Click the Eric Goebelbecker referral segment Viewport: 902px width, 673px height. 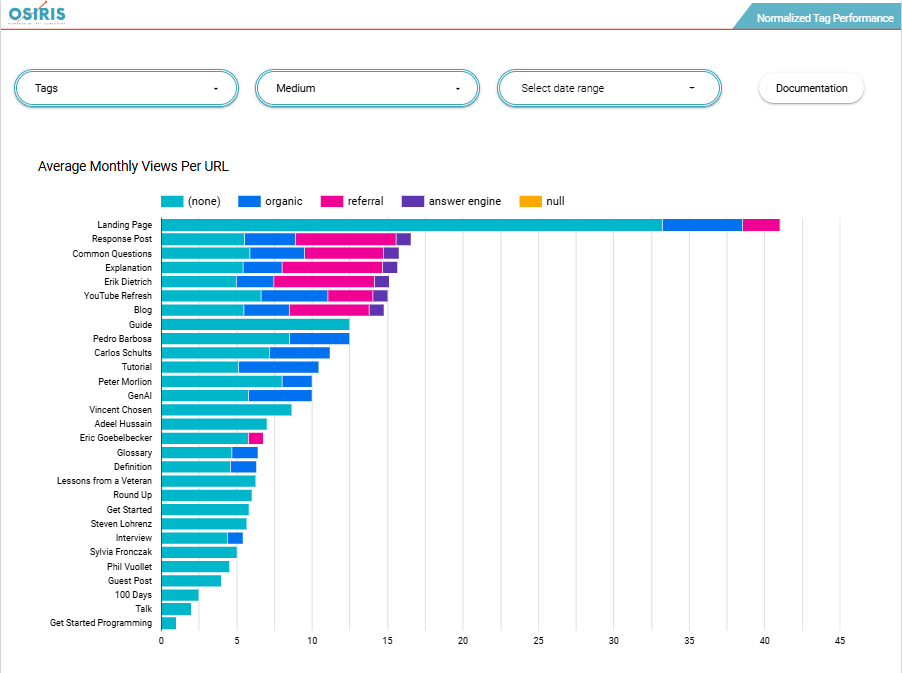(x=256, y=438)
